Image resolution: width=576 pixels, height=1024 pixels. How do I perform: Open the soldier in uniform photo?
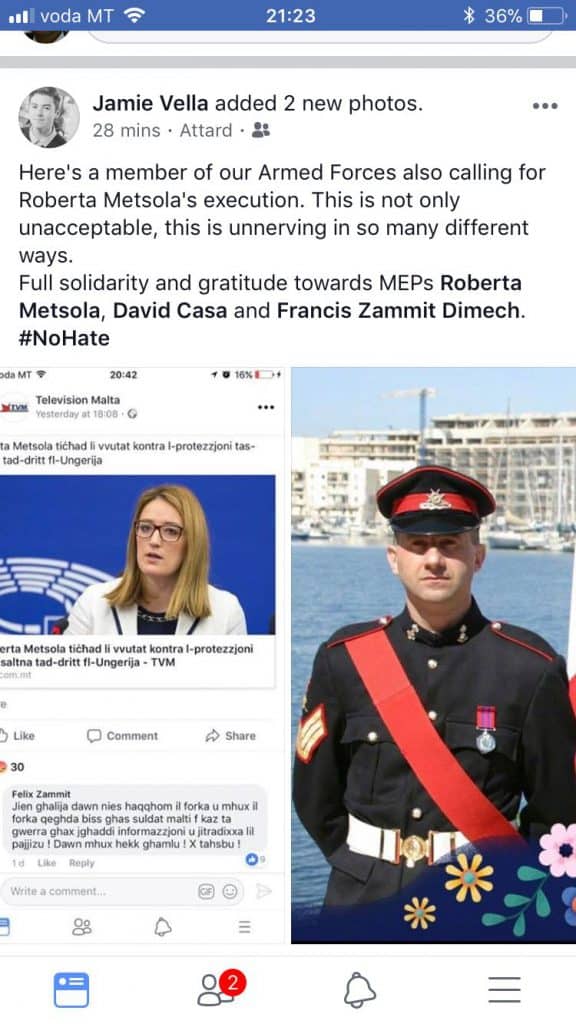click(434, 655)
